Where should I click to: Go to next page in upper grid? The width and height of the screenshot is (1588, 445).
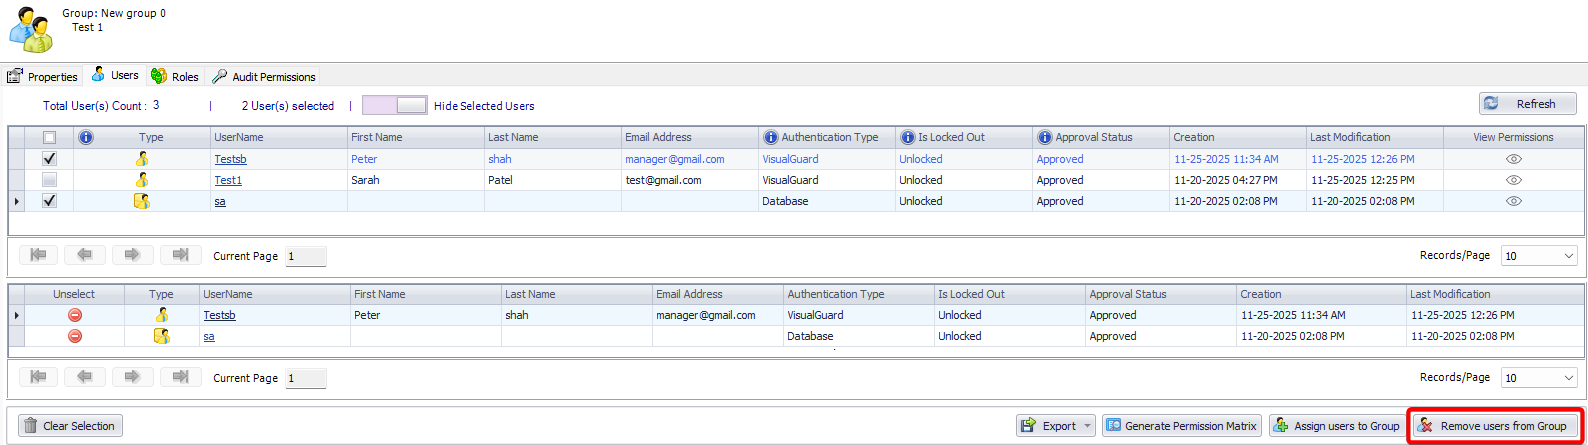coord(132,255)
